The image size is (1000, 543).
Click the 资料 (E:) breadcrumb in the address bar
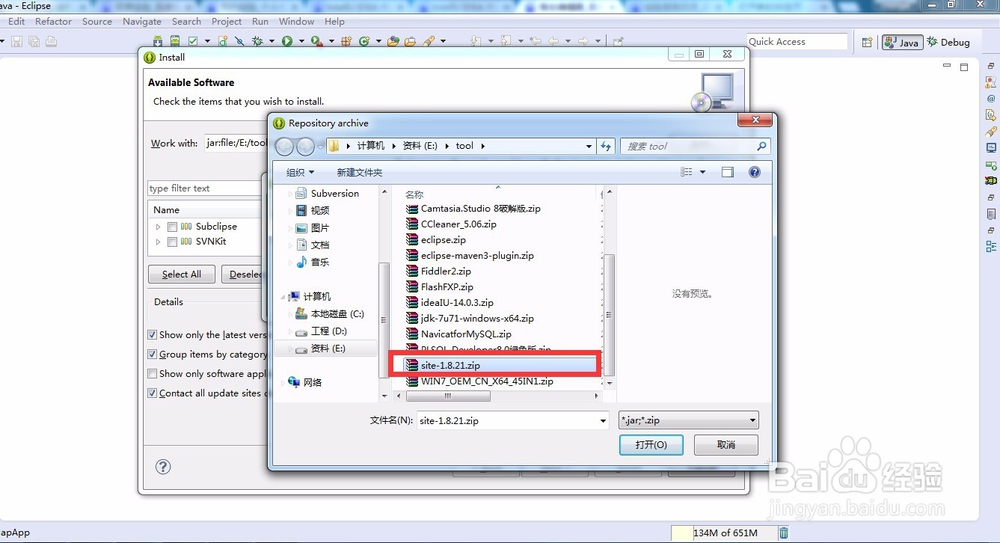pyautogui.click(x=420, y=146)
